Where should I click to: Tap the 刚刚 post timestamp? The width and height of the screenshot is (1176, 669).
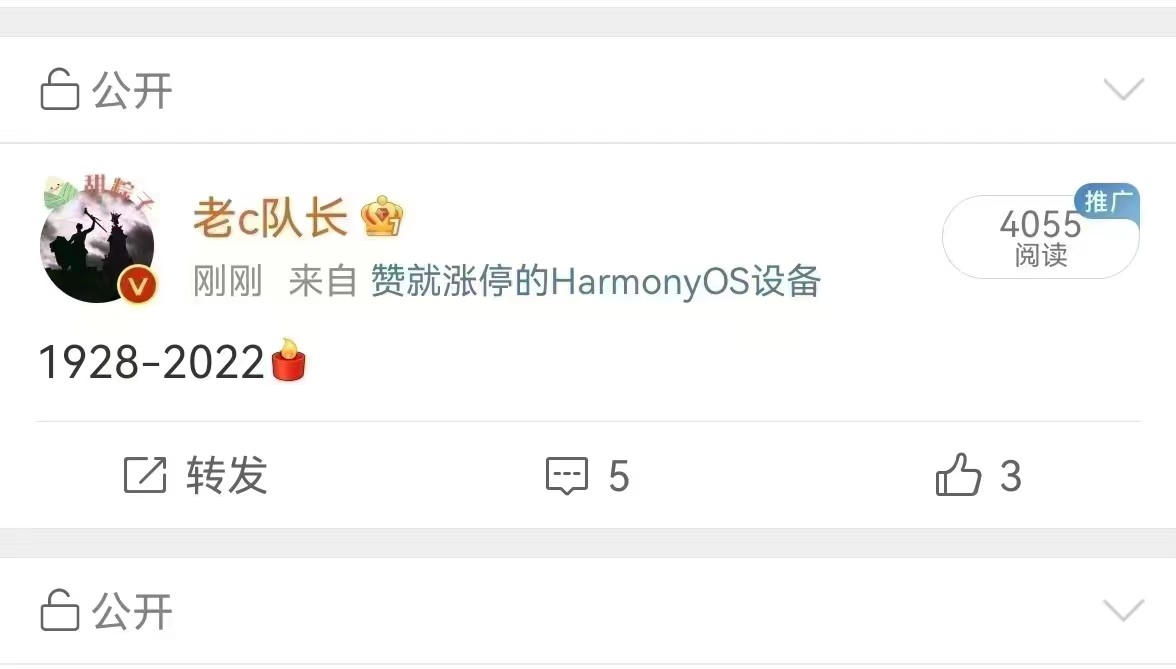click(227, 282)
